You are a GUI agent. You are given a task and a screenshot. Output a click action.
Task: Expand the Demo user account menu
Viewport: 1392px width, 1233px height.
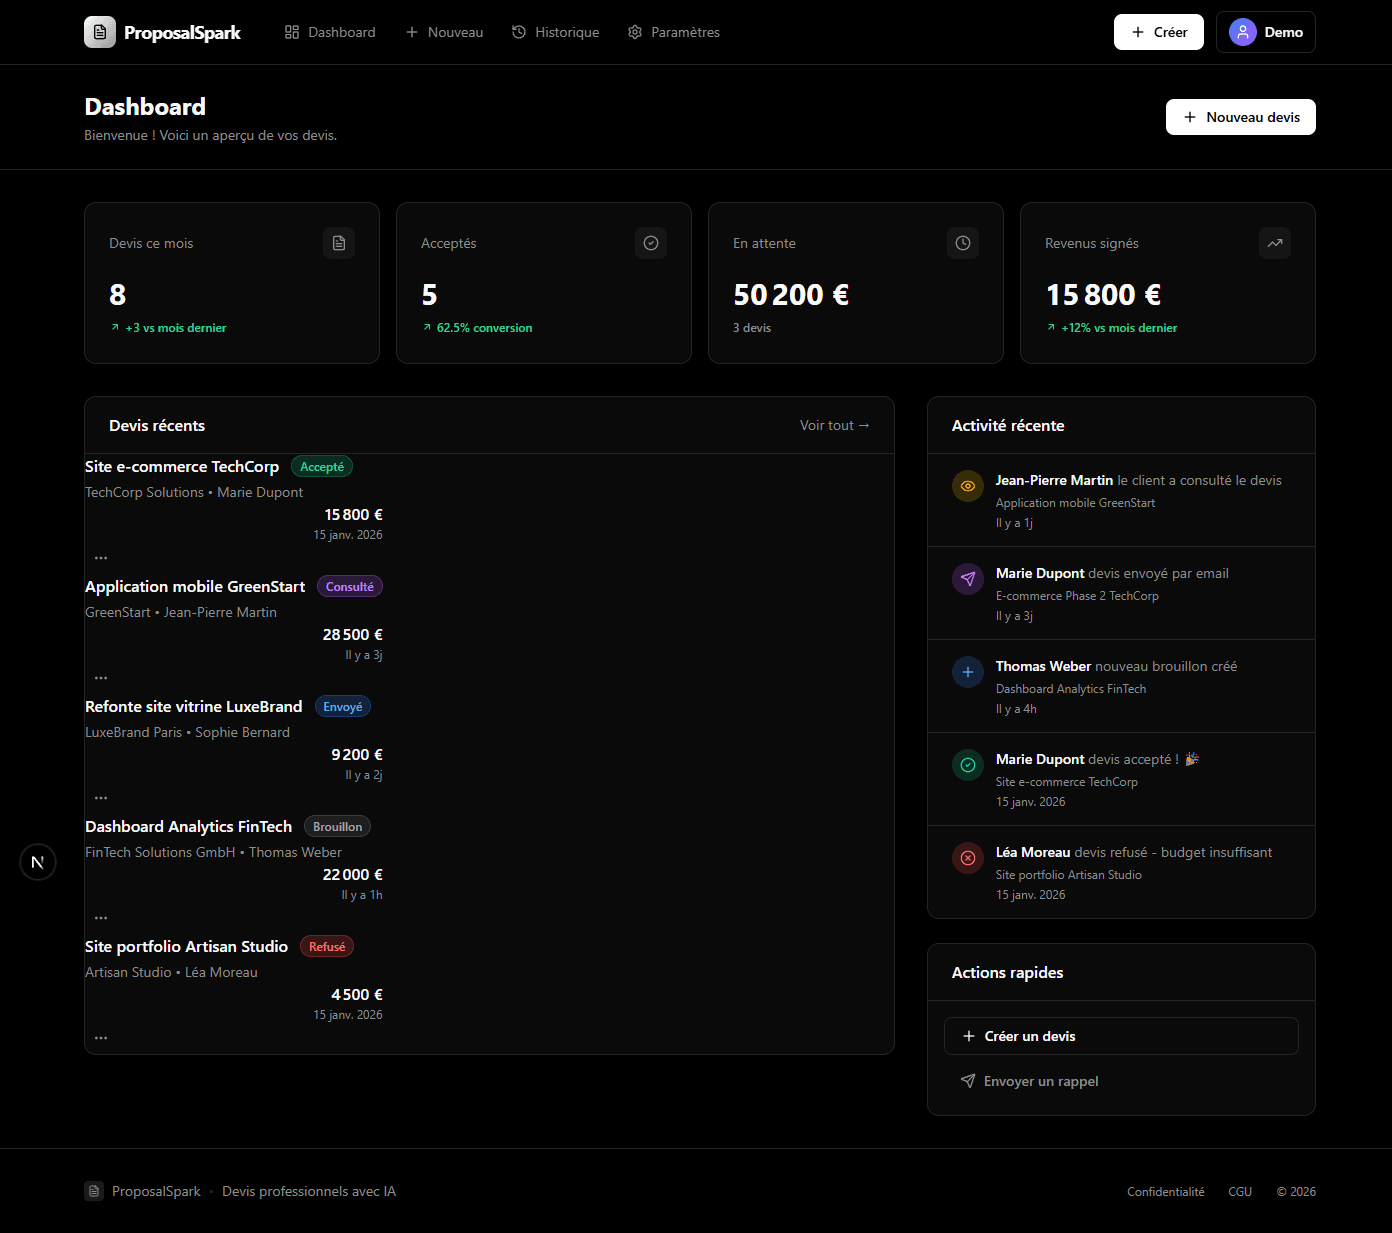click(x=1265, y=32)
